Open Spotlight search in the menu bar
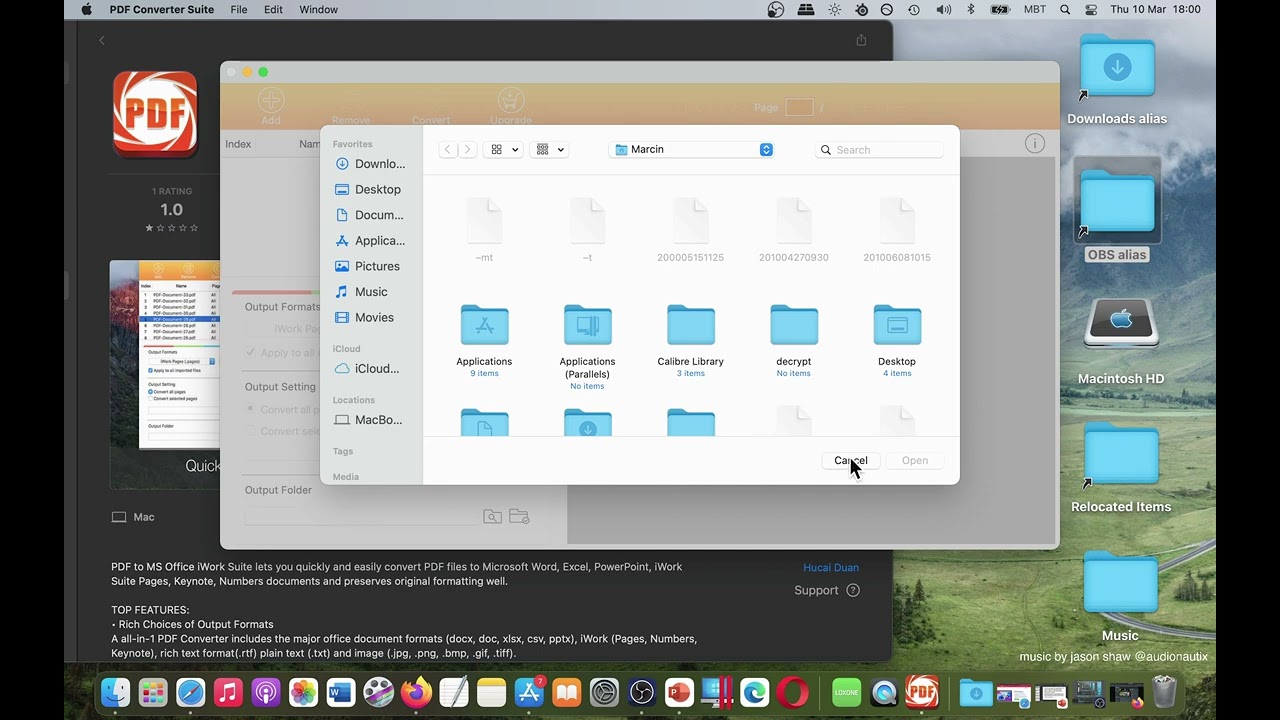This screenshot has height=720, width=1280. (x=1065, y=10)
